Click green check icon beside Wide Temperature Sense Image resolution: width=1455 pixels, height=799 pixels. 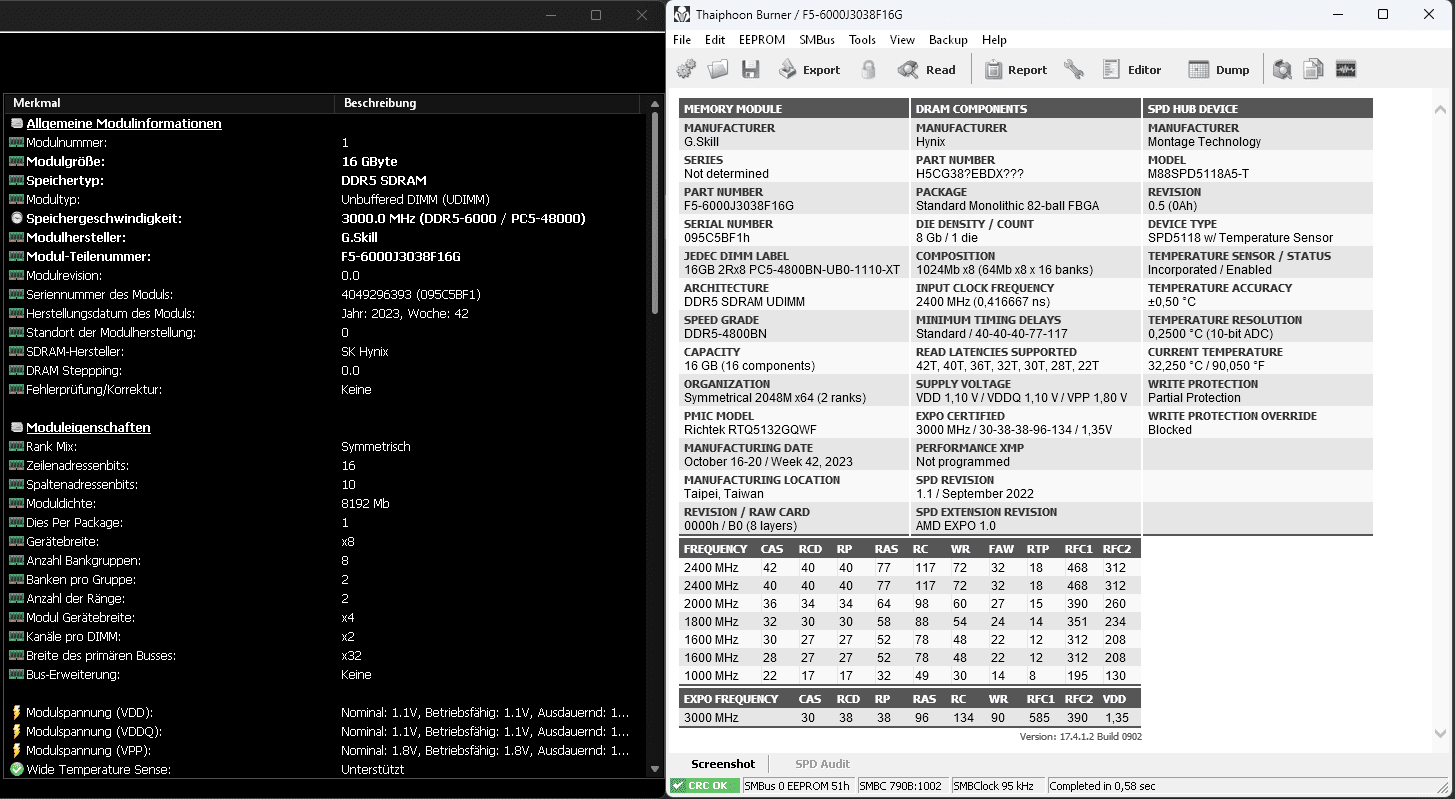(16, 770)
